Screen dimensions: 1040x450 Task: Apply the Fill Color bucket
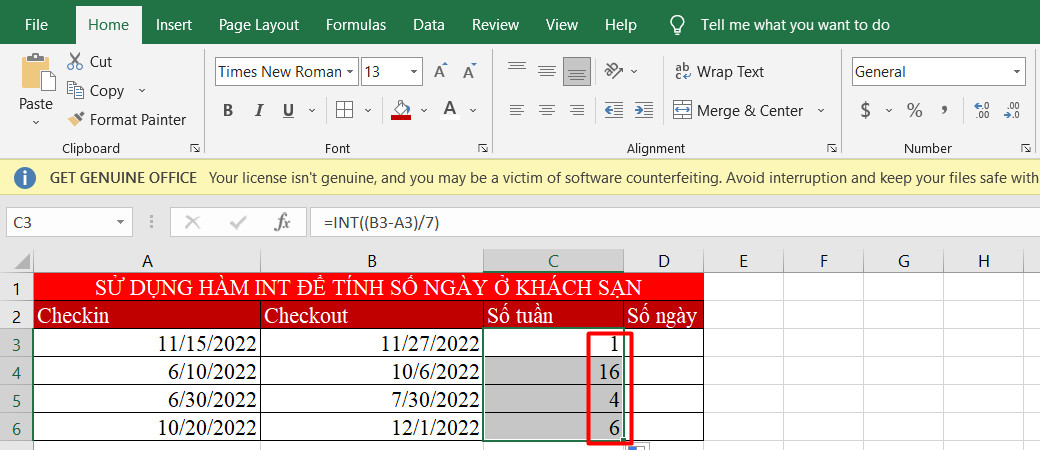pos(401,110)
